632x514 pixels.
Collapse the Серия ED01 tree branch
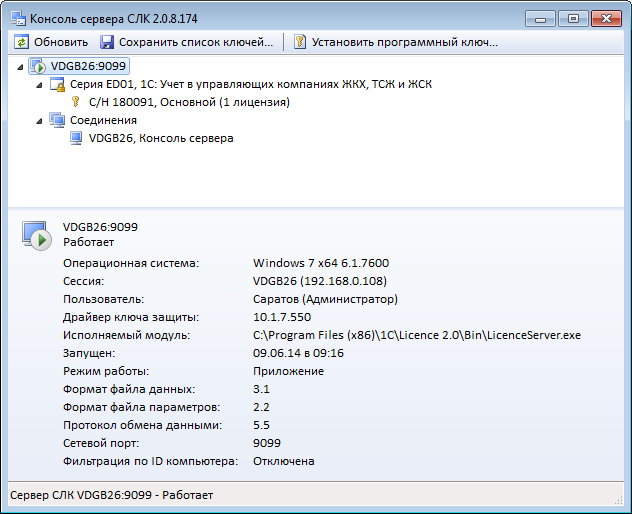pyautogui.click(x=39, y=85)
